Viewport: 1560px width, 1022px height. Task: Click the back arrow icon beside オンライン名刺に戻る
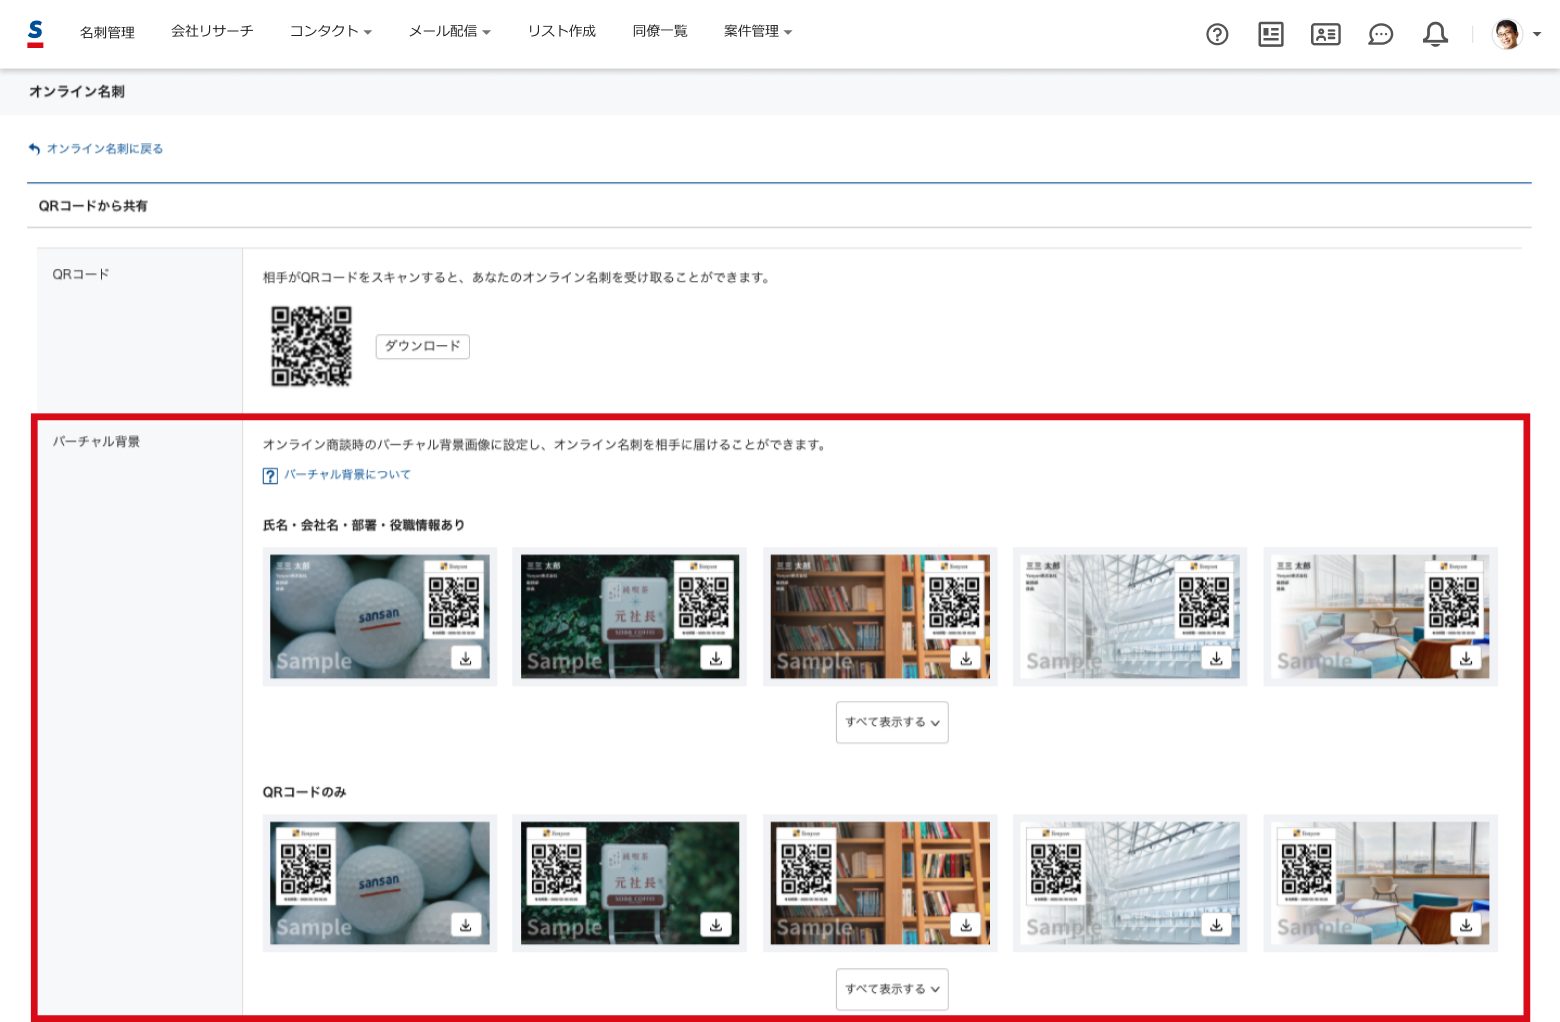point(34,149)
